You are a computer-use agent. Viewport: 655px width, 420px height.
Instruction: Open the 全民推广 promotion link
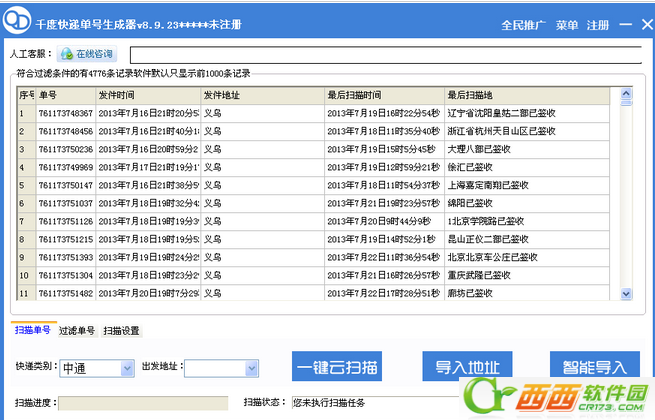[523, 25]
